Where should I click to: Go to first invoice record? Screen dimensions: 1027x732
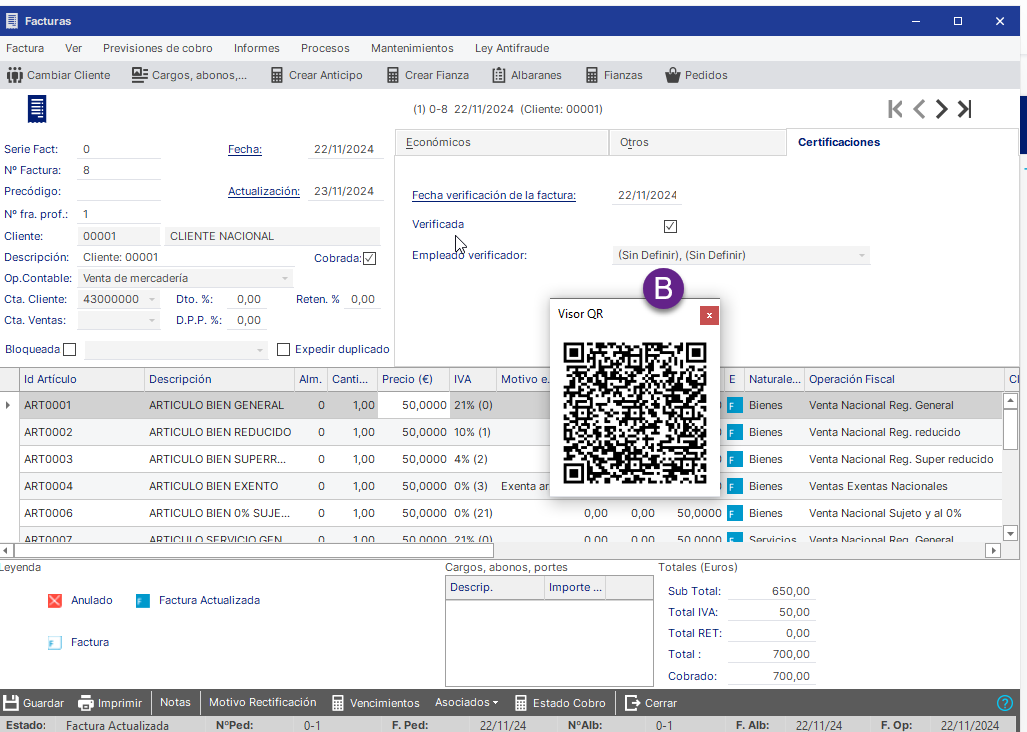click(895, 109)
